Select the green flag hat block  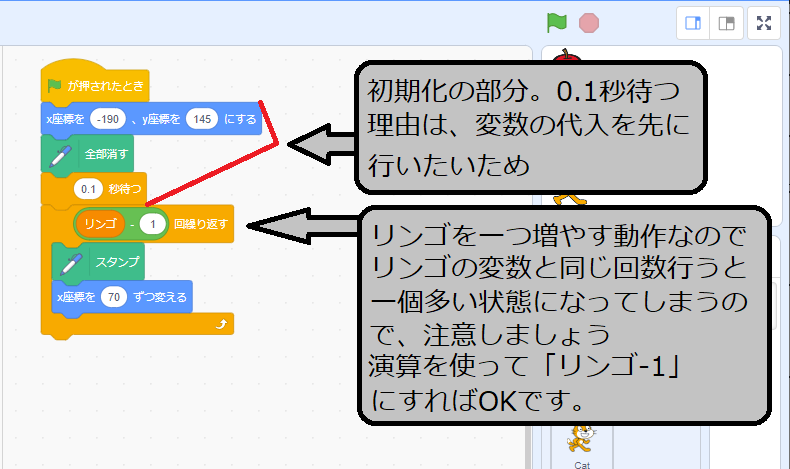click(x=95, y=83)
